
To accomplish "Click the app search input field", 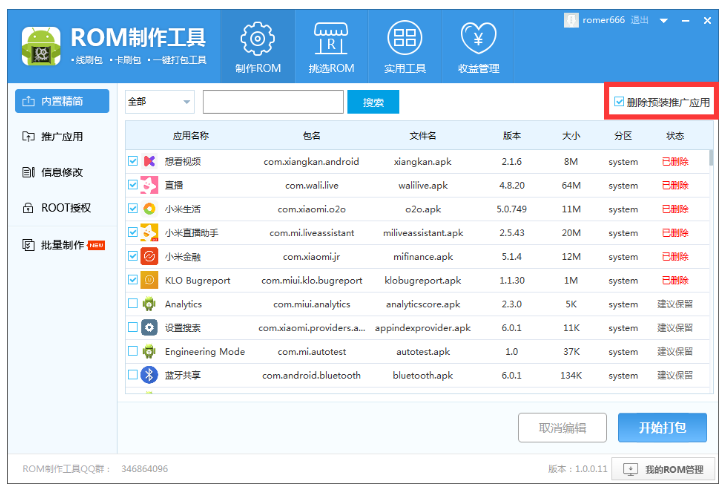I will point(273,102).
